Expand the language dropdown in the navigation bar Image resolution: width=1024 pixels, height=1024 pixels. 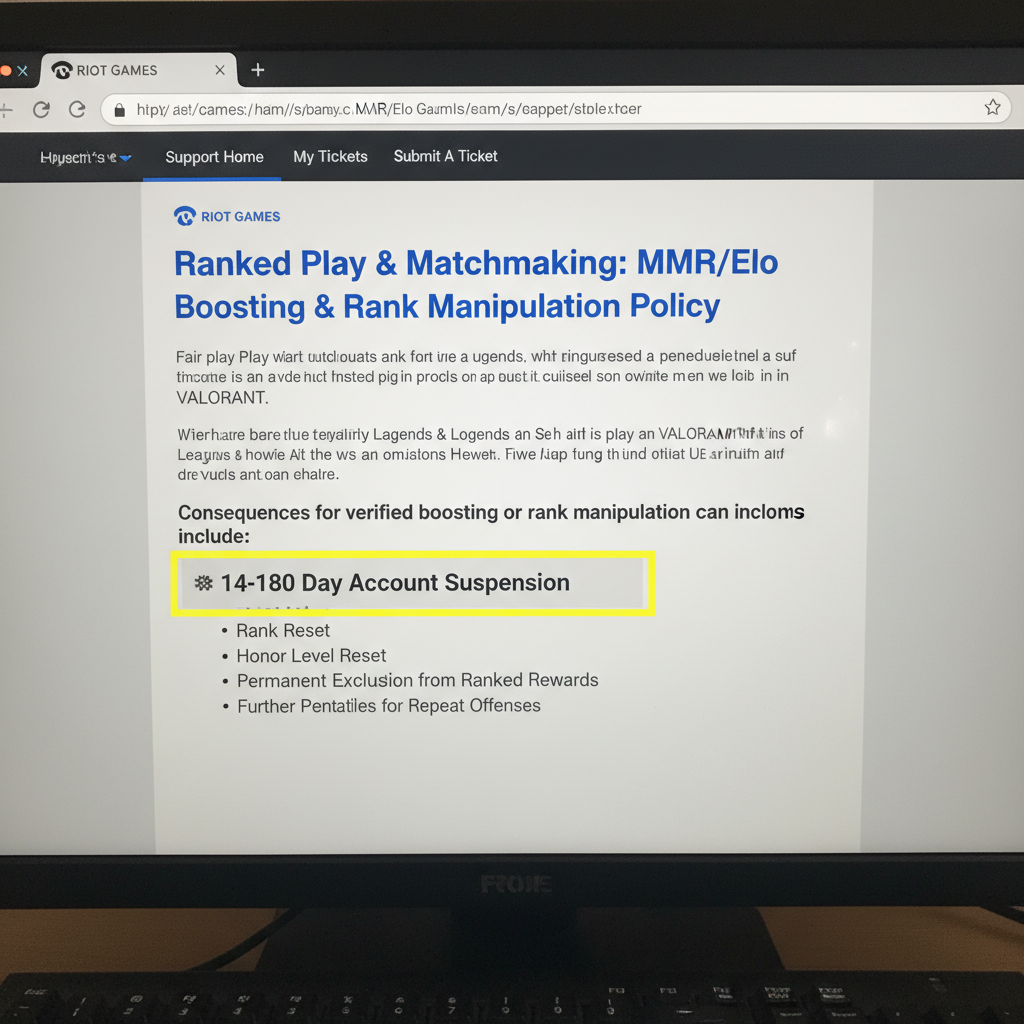pyautogui.click(x=86, y=157)
